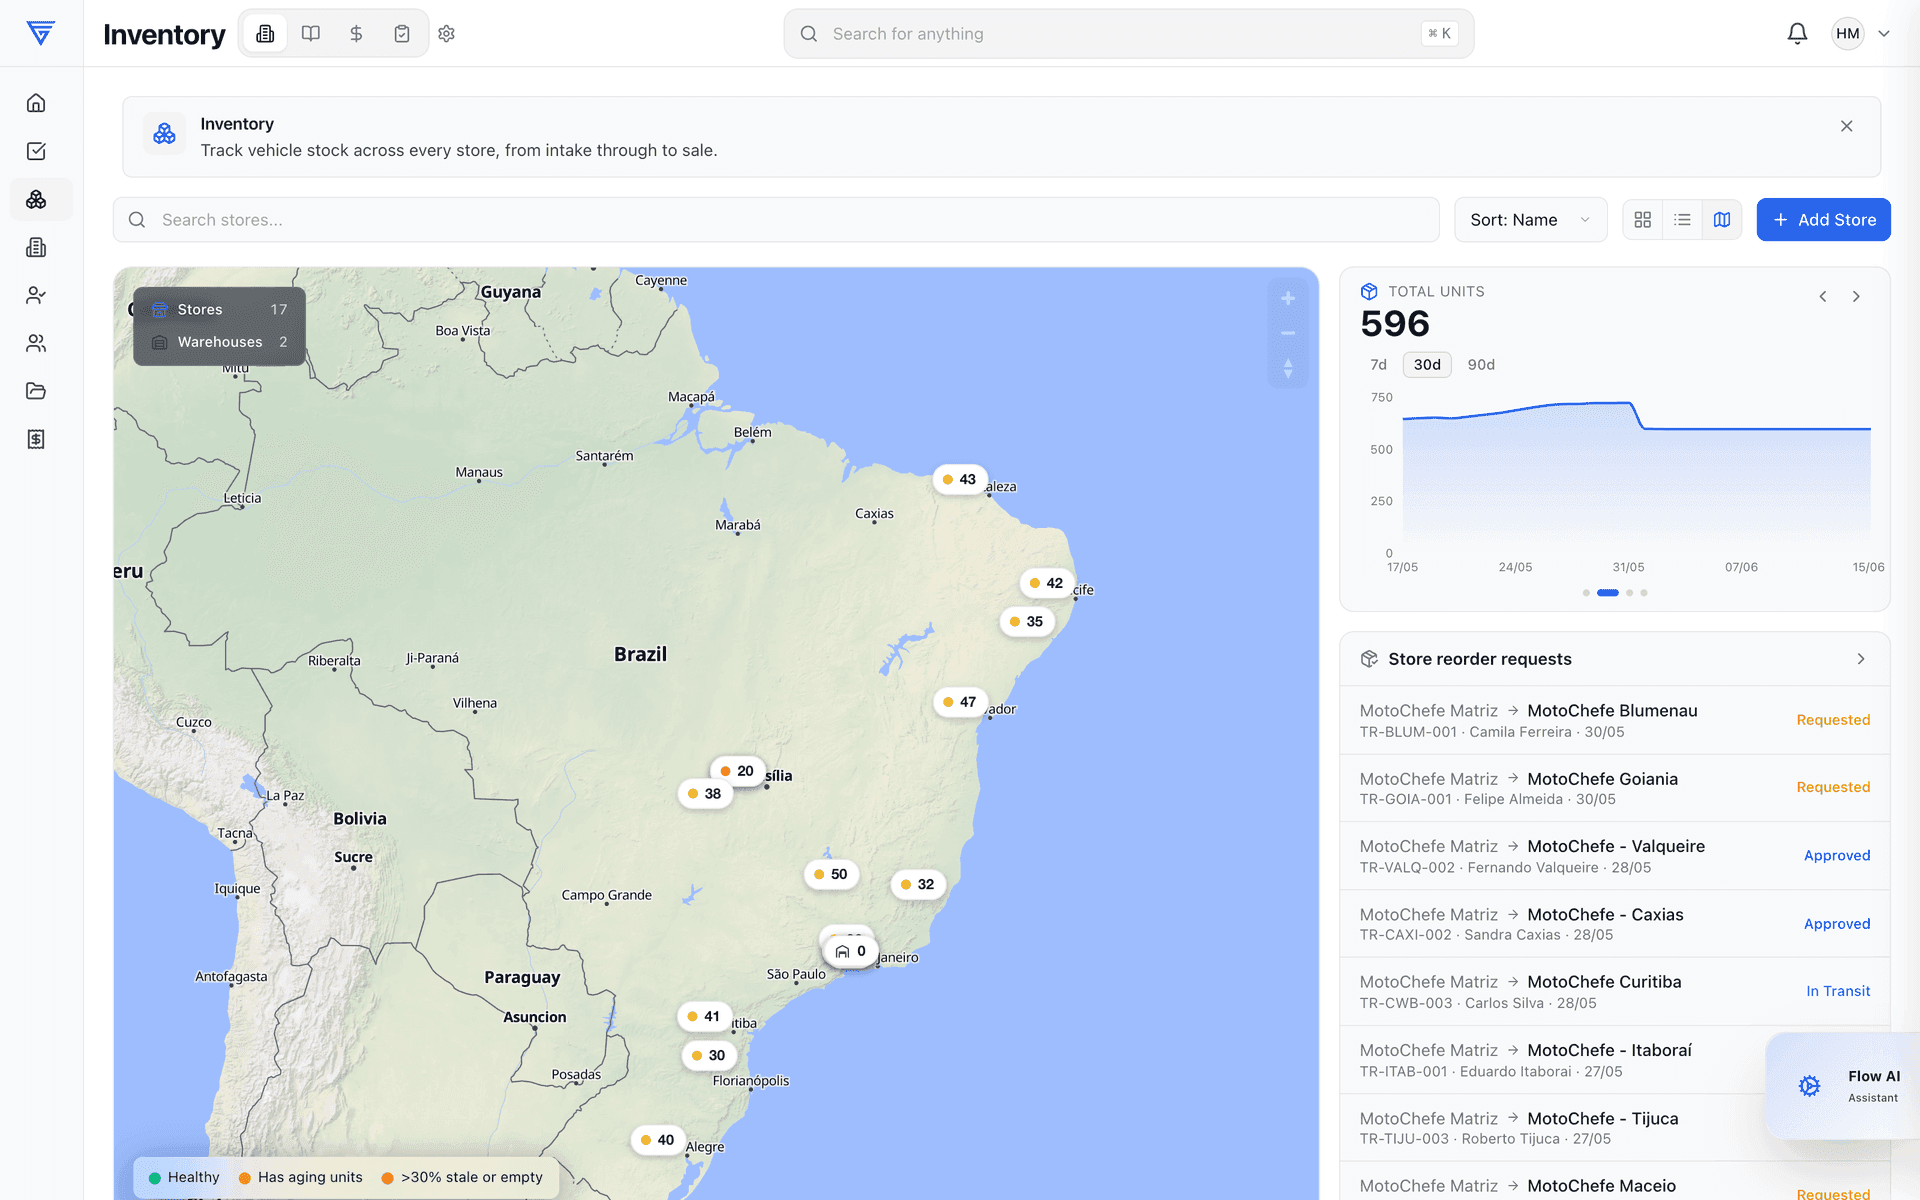Viewport: 1920px width, 1200px height.
Task: Go to the home icon in sidebar
Action: click(x=36, y=103)
